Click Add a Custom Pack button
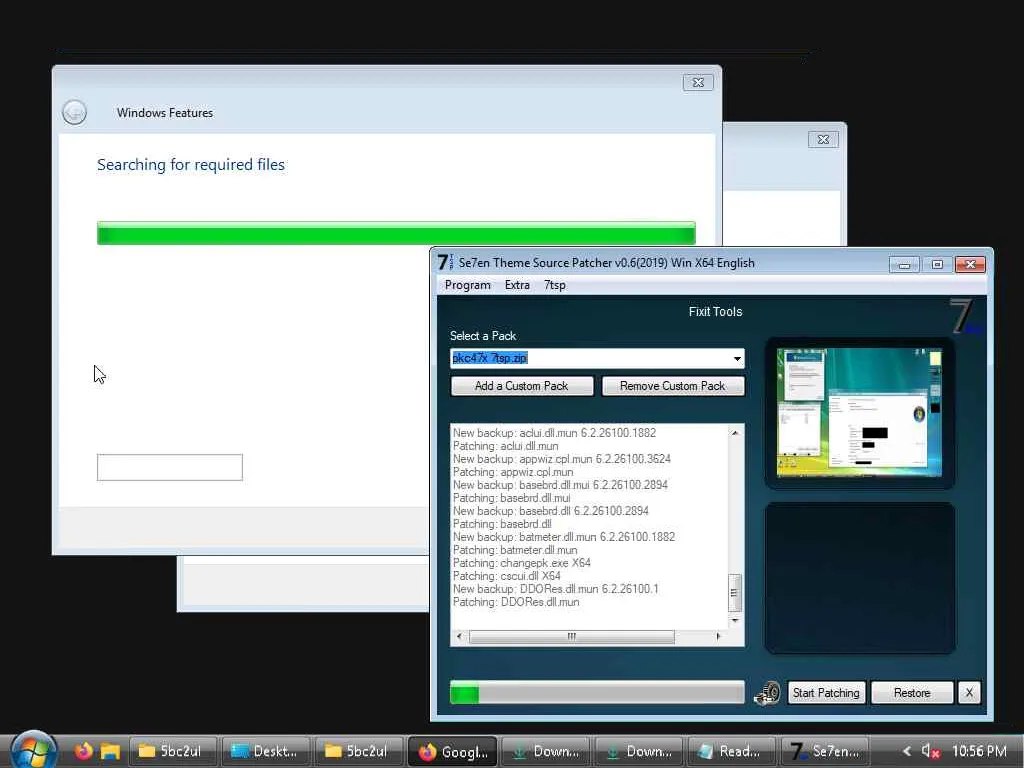This screenshot has height=768, width=1024. click(x=522, y=386)
